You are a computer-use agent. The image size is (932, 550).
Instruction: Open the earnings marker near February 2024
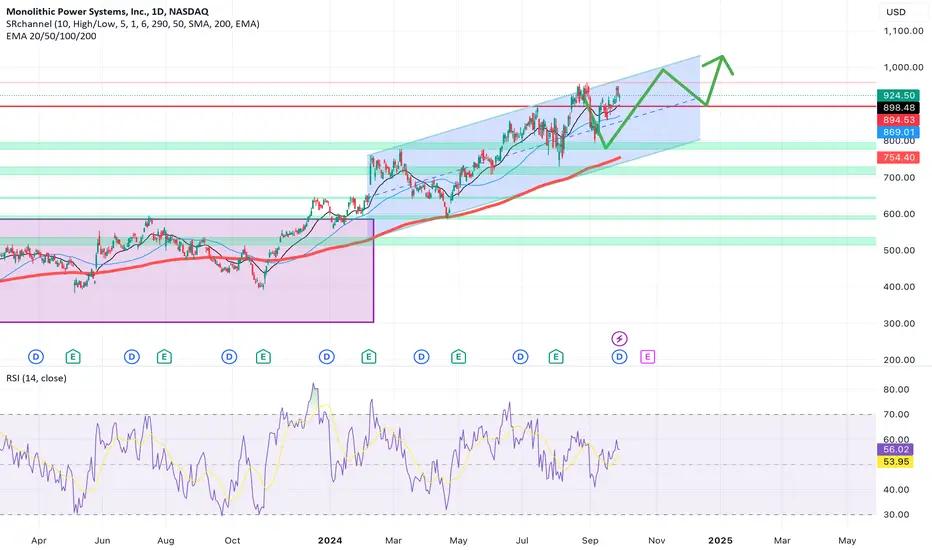369,357
